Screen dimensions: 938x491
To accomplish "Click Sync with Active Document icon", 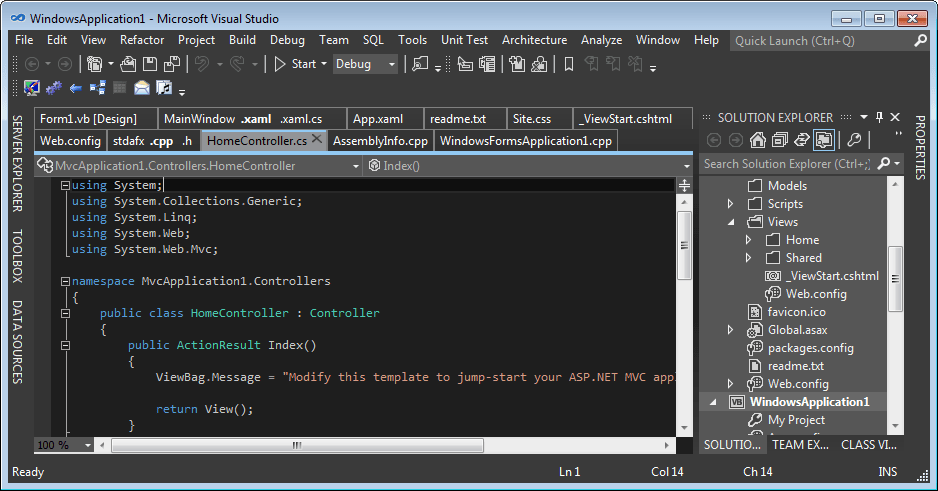I will click(802, 140).
